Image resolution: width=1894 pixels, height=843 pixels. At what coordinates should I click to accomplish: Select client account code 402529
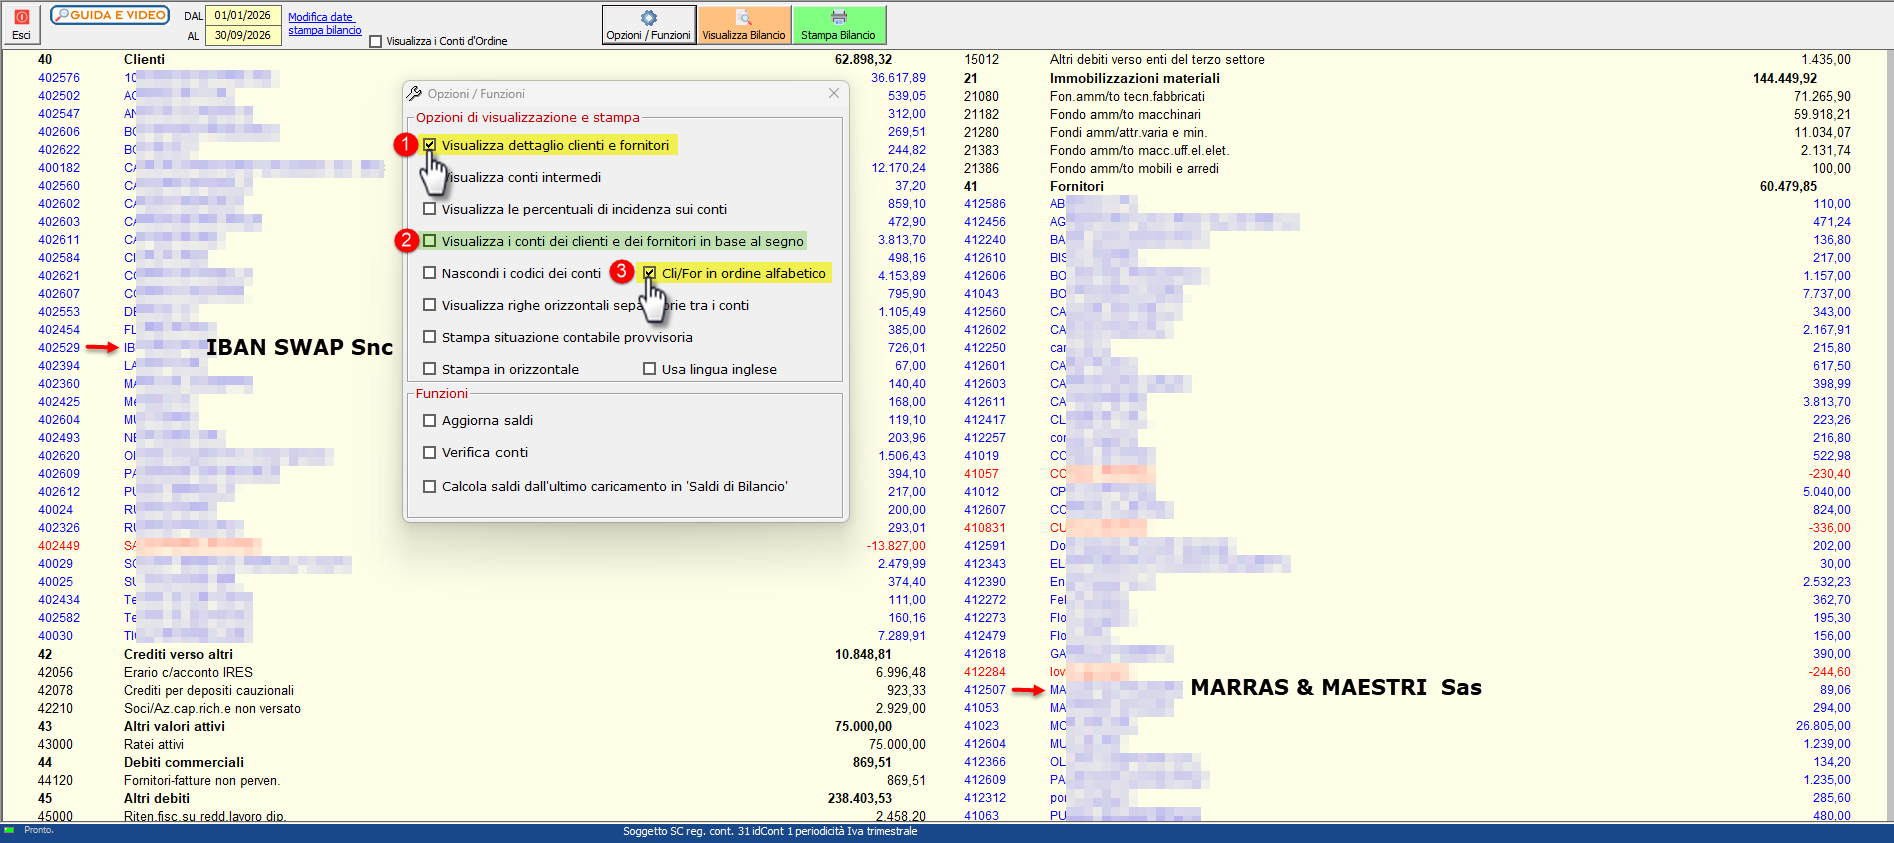[x=59, y=348]
